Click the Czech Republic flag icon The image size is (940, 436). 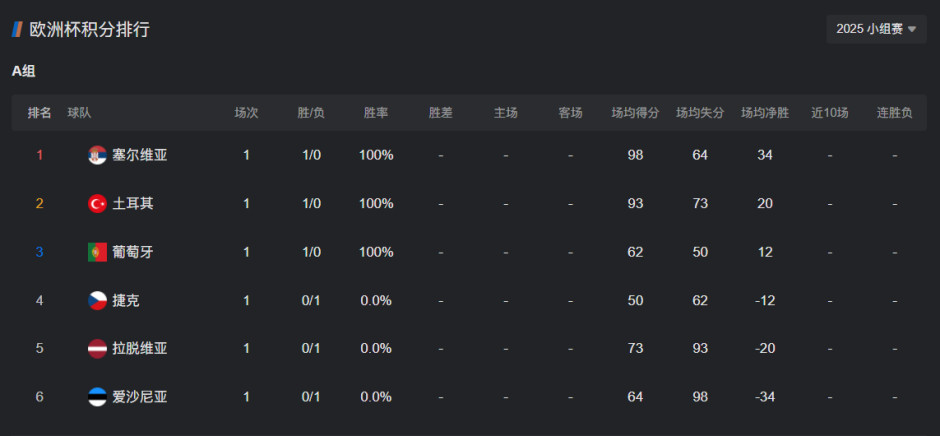[x=97, y=300]
